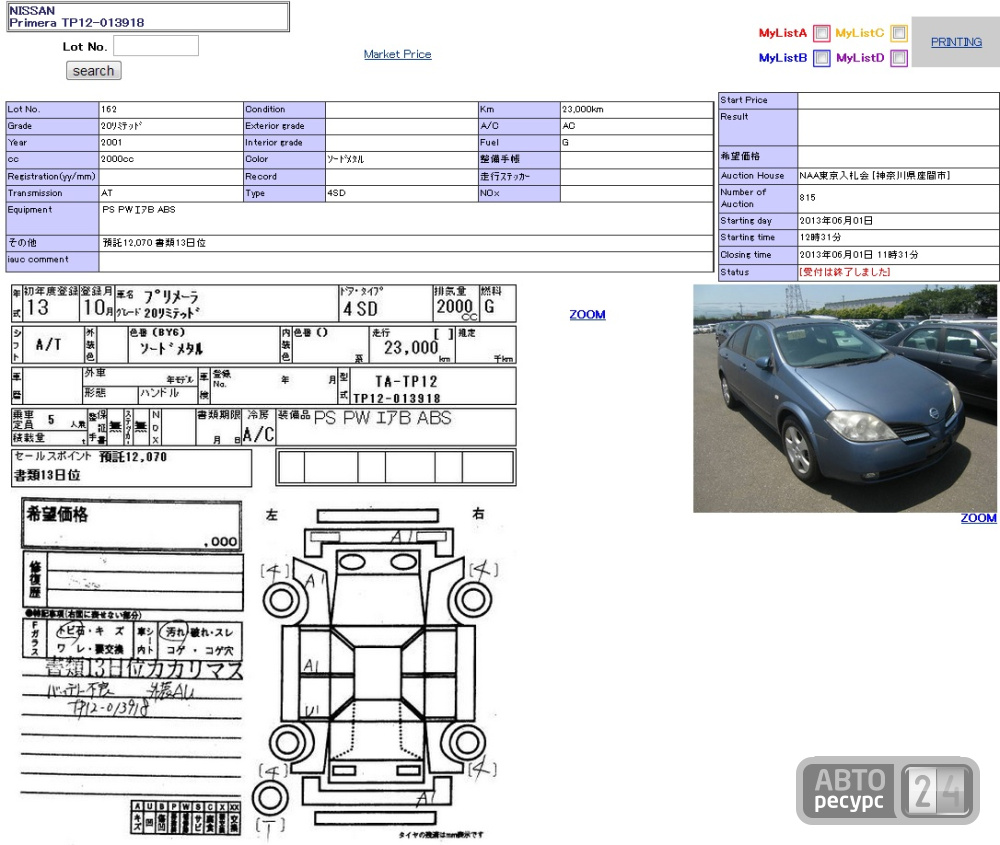
Task: Tick the MyListC checkbox
Action: (x=899, y=33)
